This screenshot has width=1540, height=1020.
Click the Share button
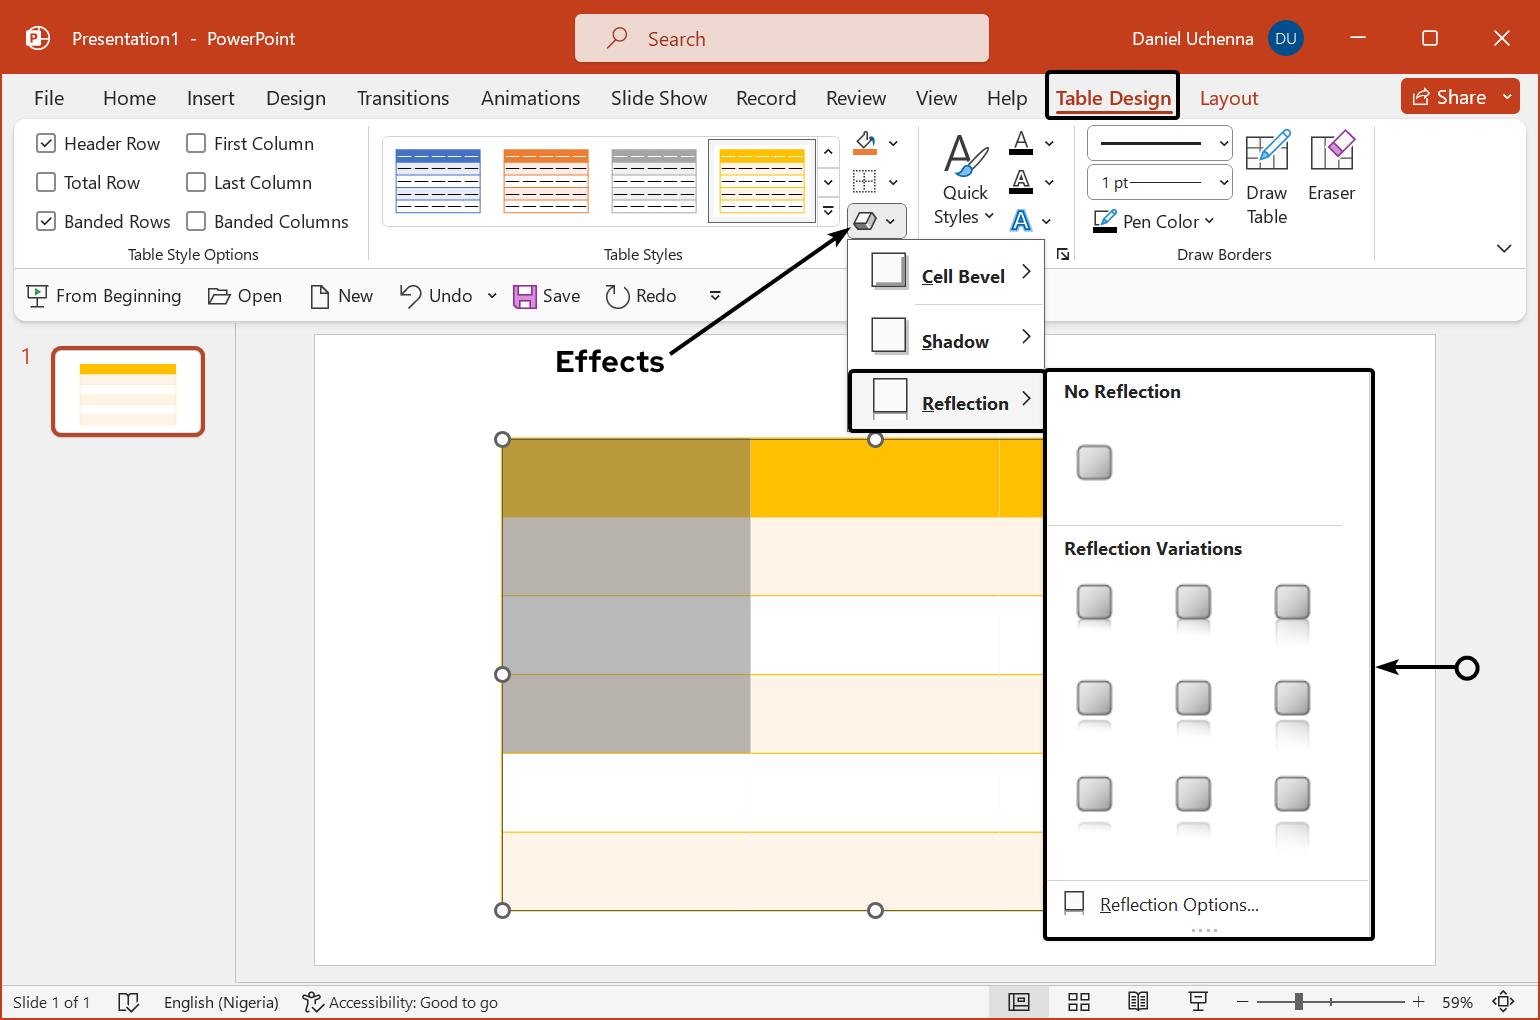(1448, 97)
